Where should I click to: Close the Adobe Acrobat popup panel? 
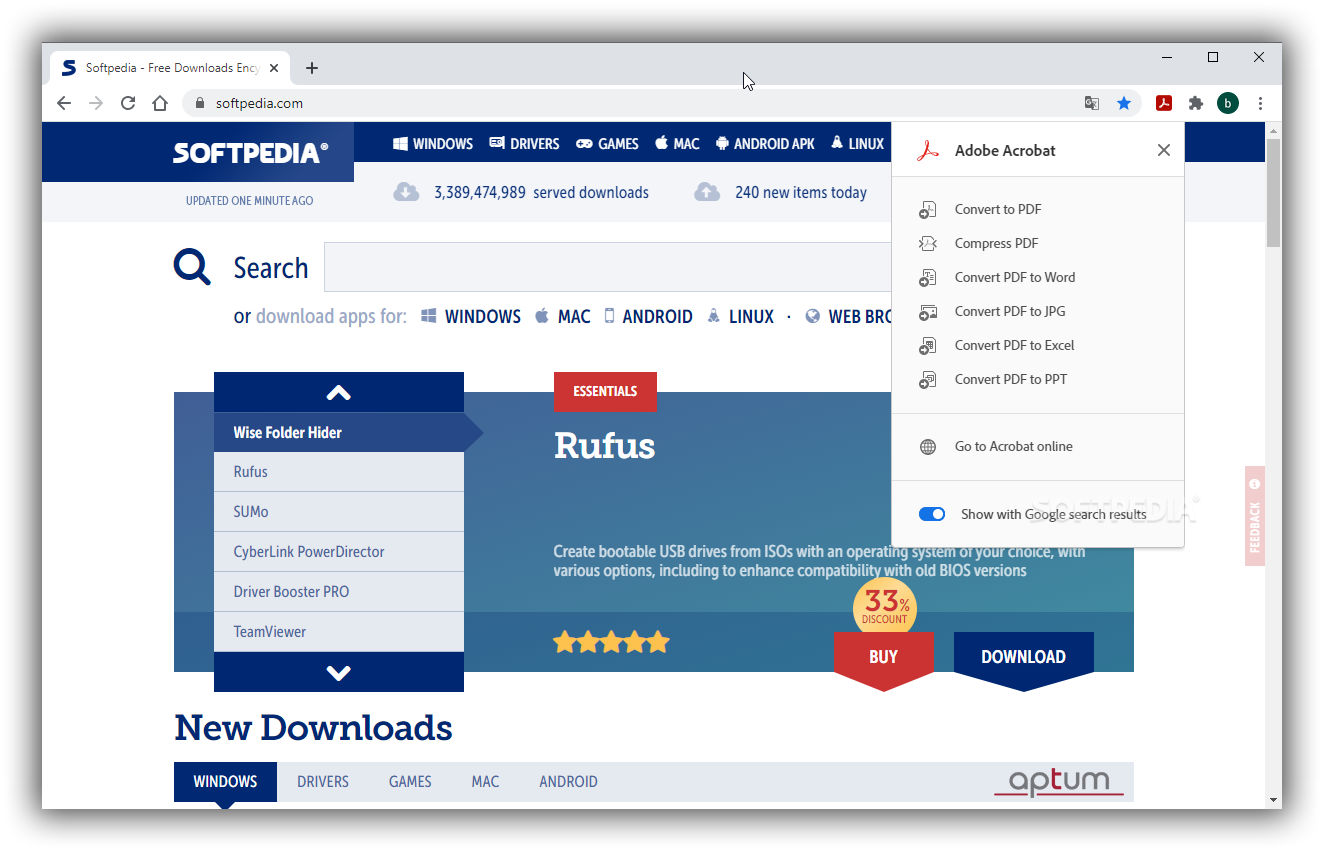pos(1164,150)
